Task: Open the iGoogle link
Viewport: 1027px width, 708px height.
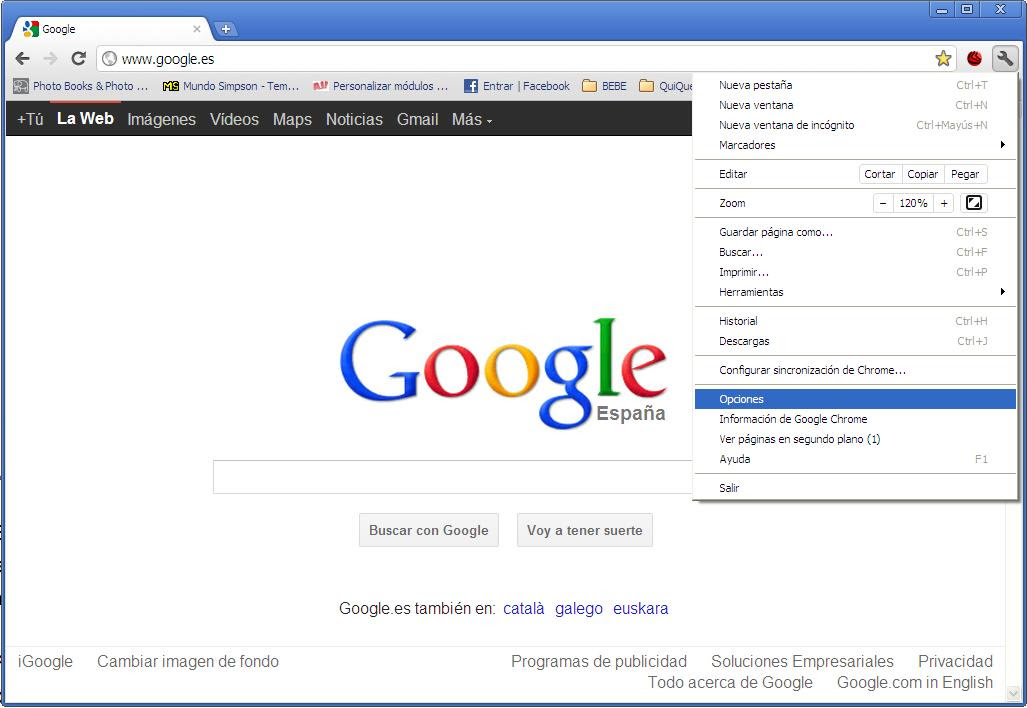Action: (x=45, y=661)
